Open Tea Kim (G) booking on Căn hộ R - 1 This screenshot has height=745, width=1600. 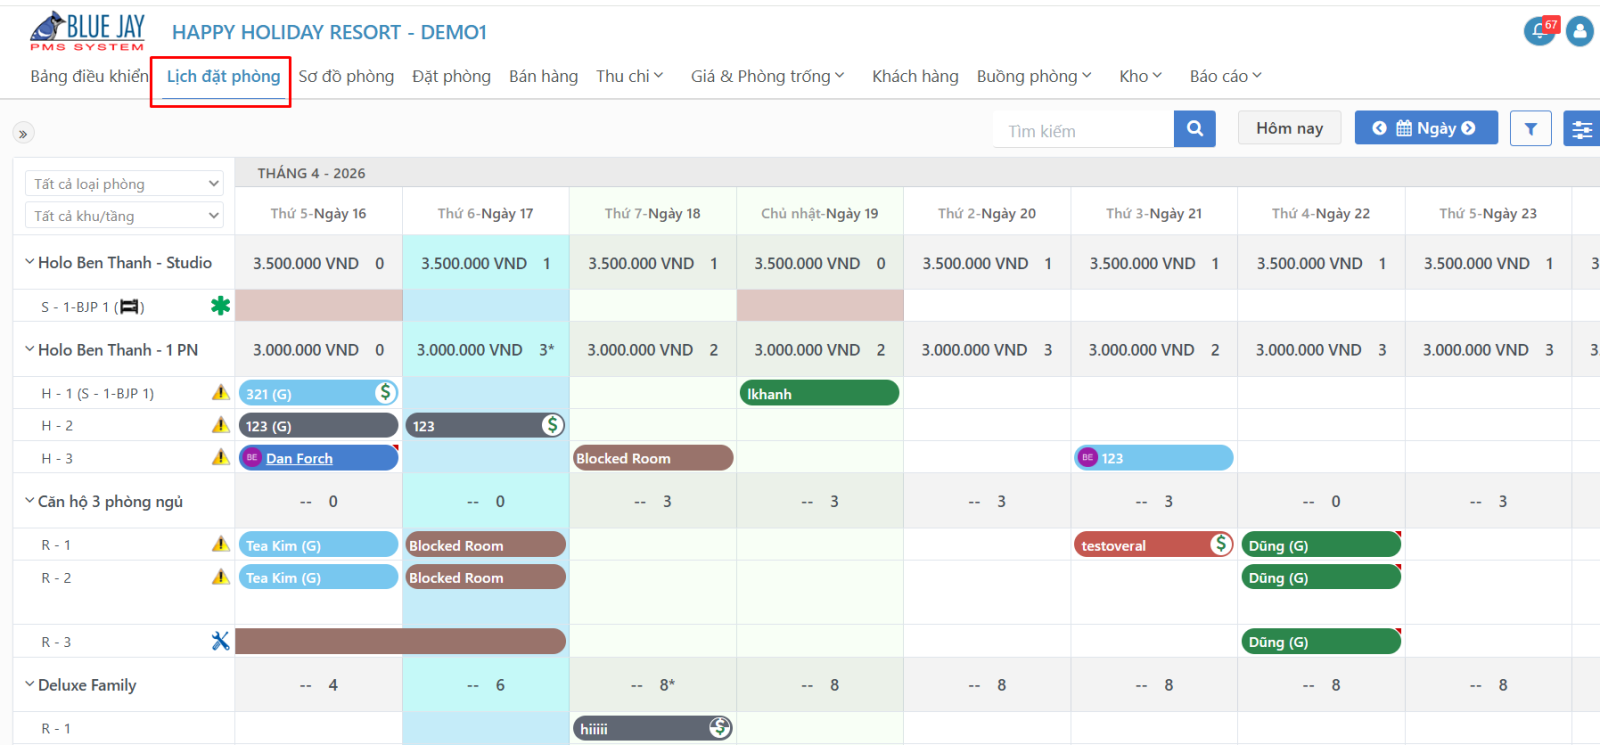pos(318,545)
